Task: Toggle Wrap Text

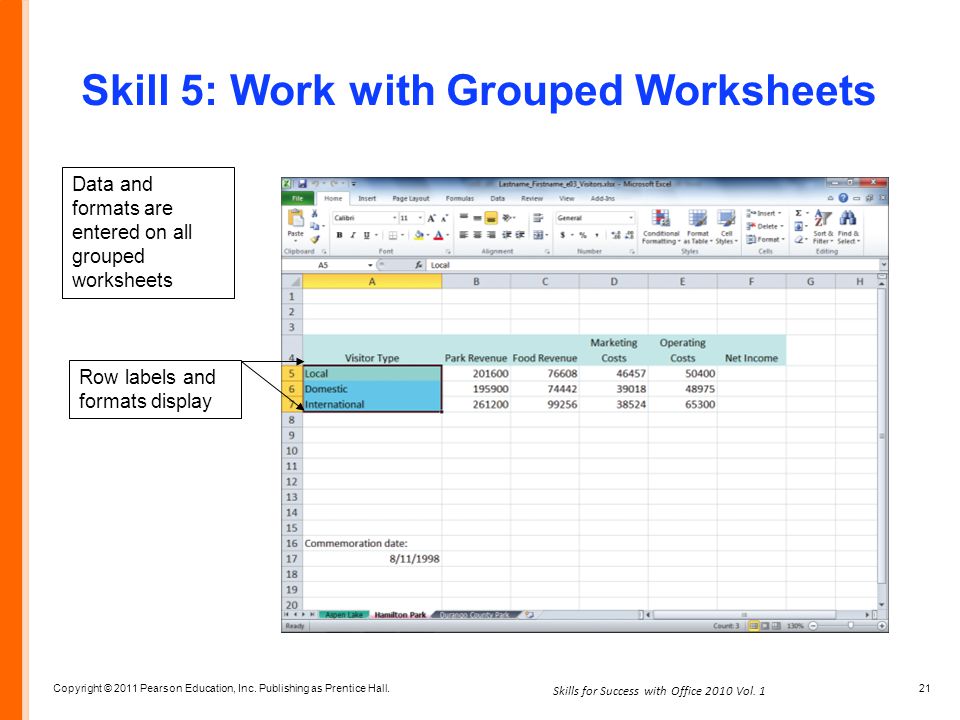Action: tap(538, 217)
